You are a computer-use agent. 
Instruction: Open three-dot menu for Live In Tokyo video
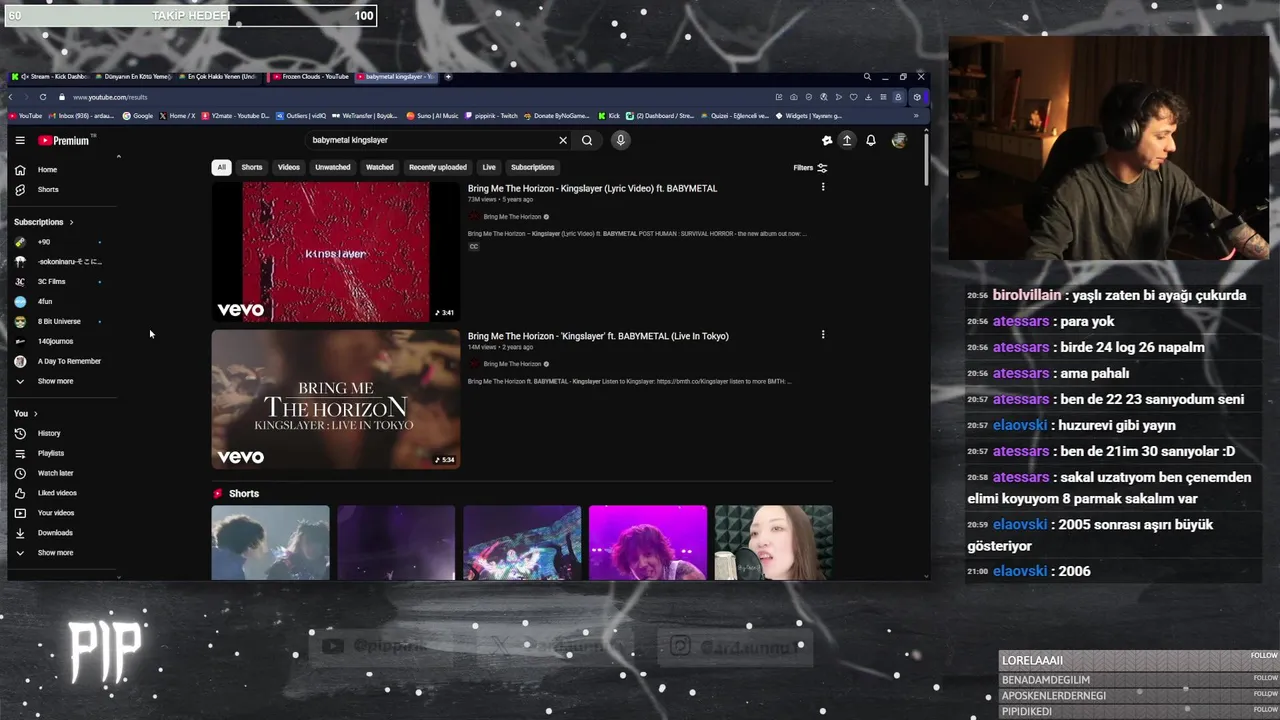(x=823, y=335)
